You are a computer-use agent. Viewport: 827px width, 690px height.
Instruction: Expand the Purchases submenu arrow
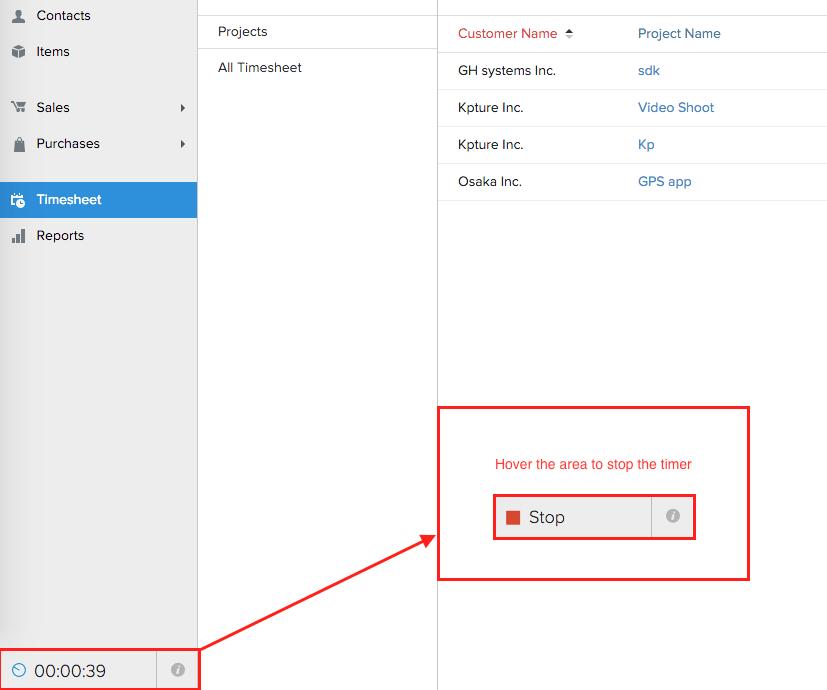click(x=183, y=144)
